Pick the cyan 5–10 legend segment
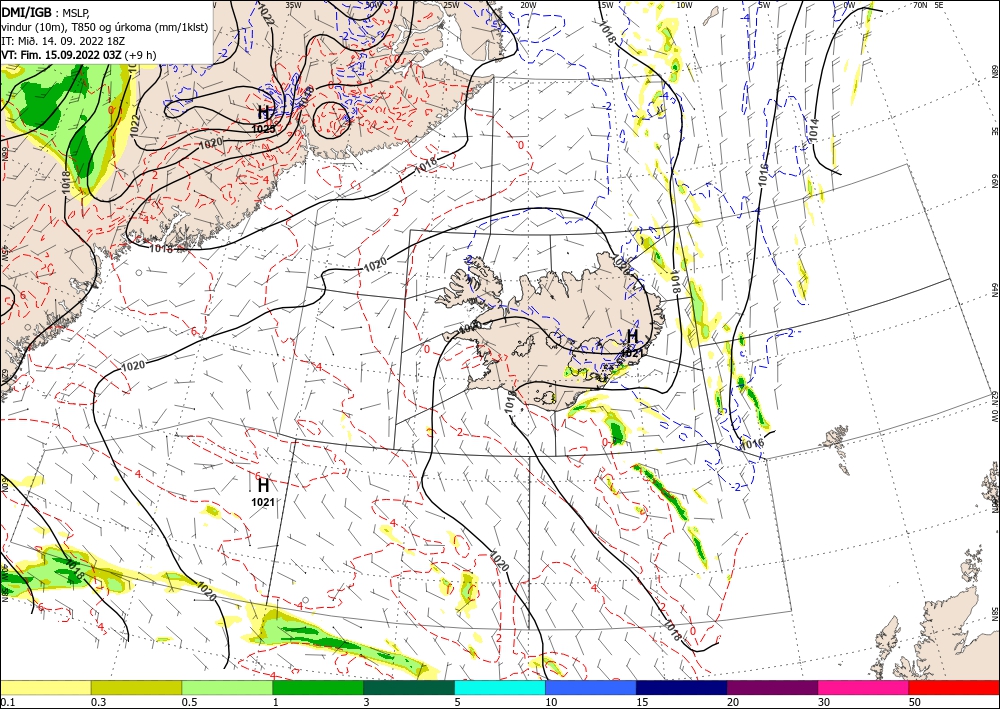Viewport: 1000px width, 709px height. [x=500, y=687]
